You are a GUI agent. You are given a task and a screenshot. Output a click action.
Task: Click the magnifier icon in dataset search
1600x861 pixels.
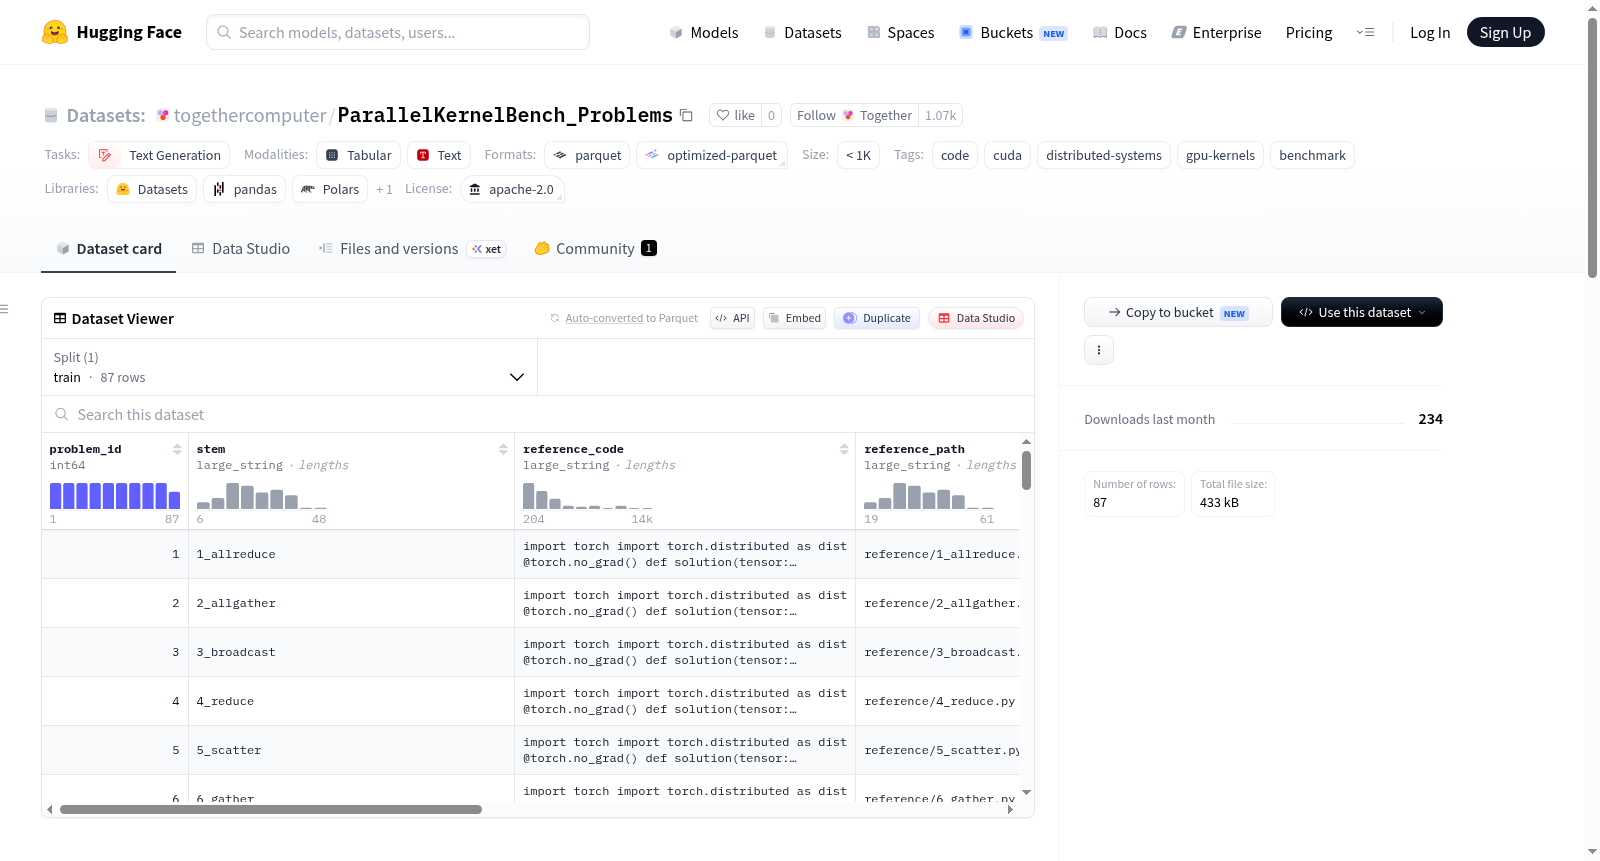[62, 414]
